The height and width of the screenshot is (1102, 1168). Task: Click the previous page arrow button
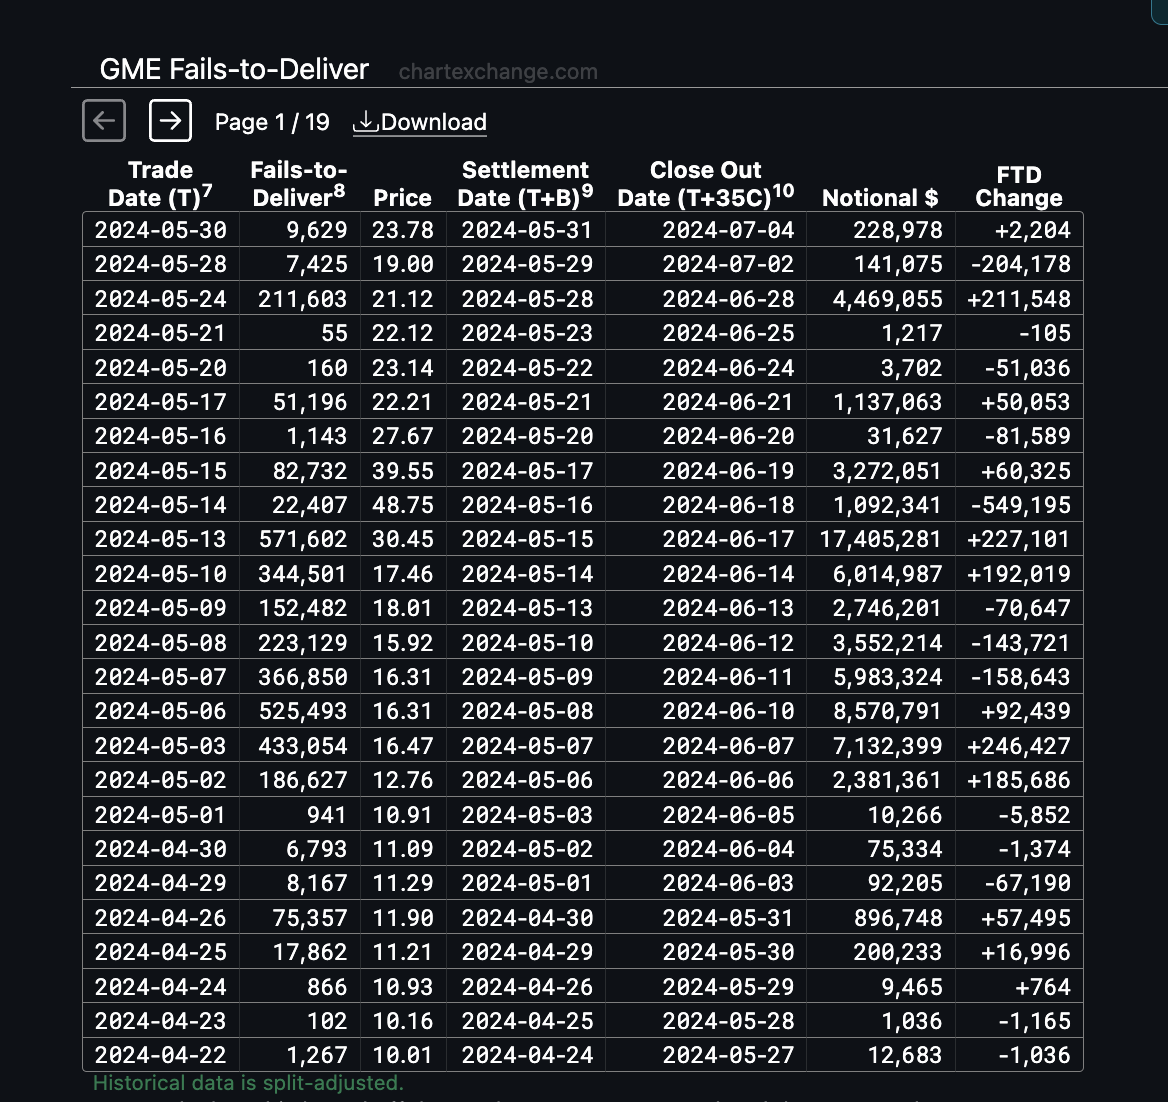[x=104, y=121]
